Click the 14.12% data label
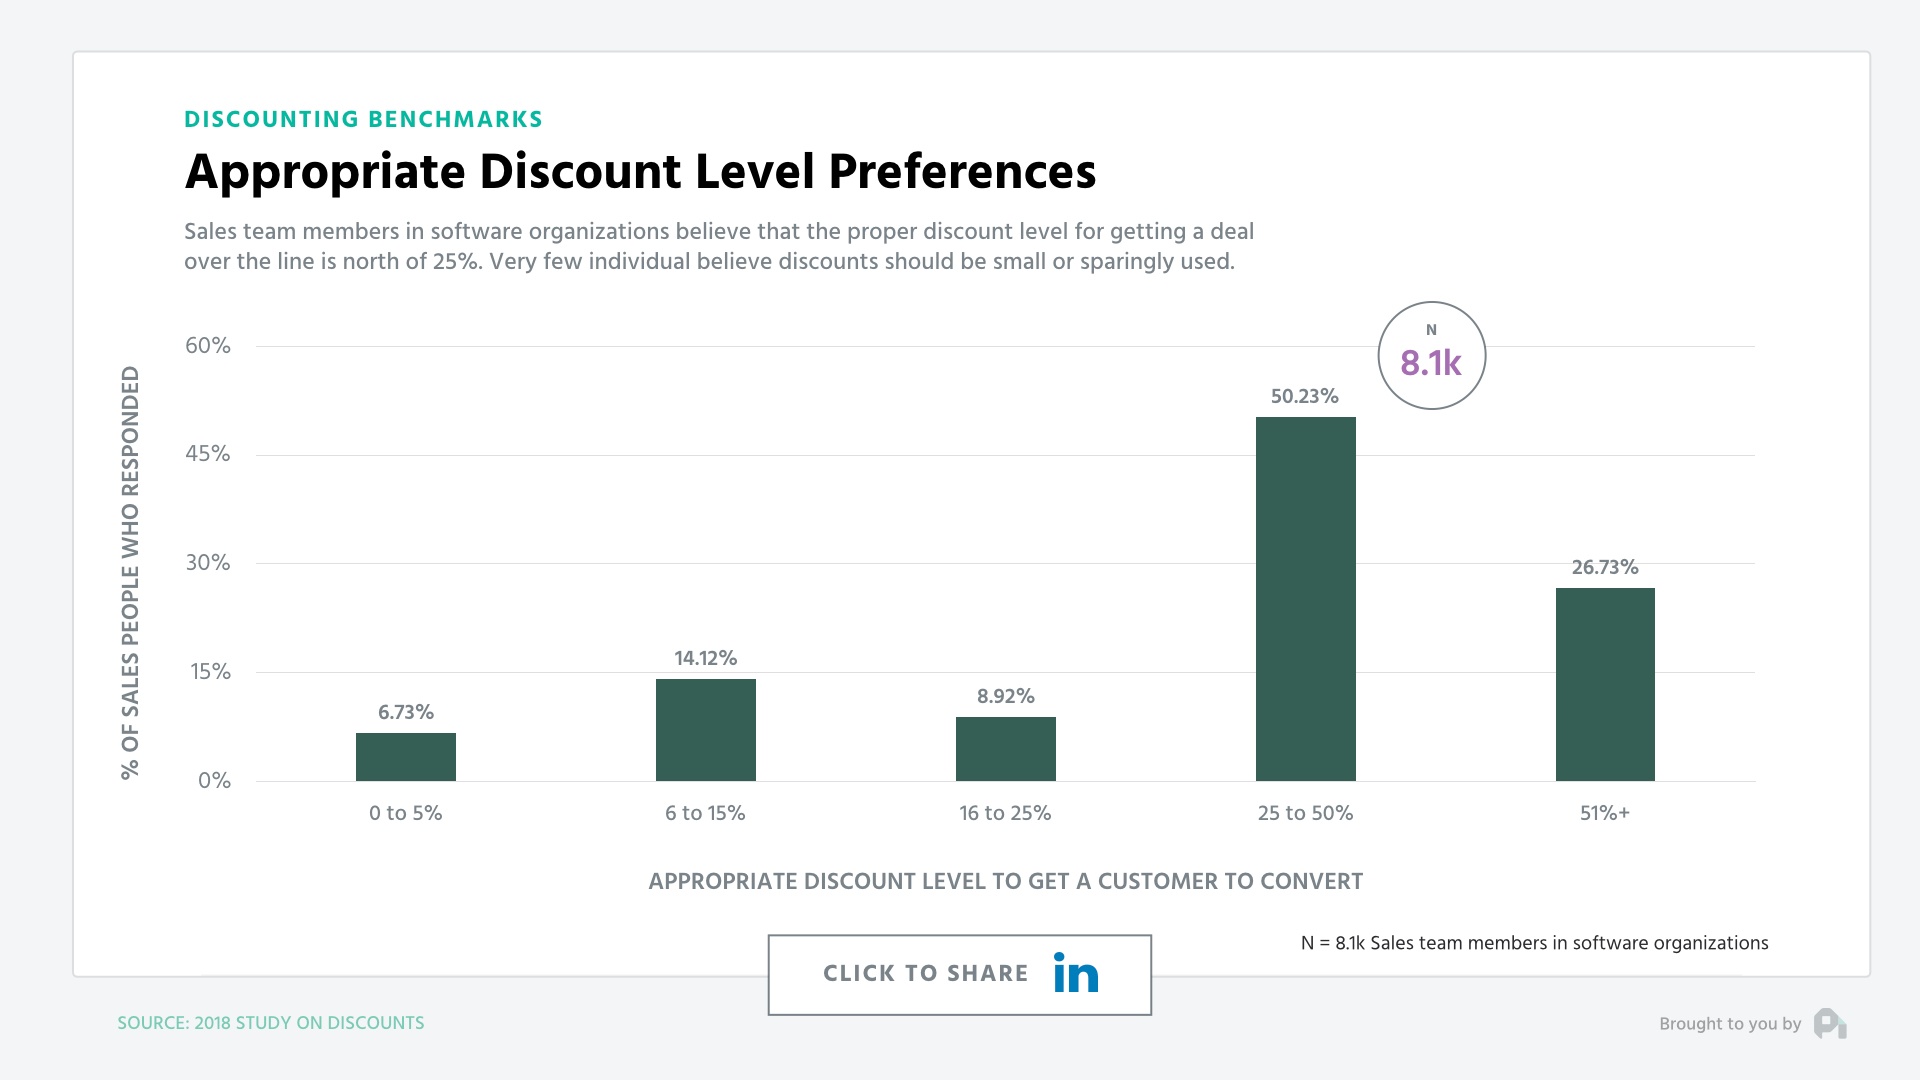The height and width of the screenshot is (1080, 1920). coord(705,658)
